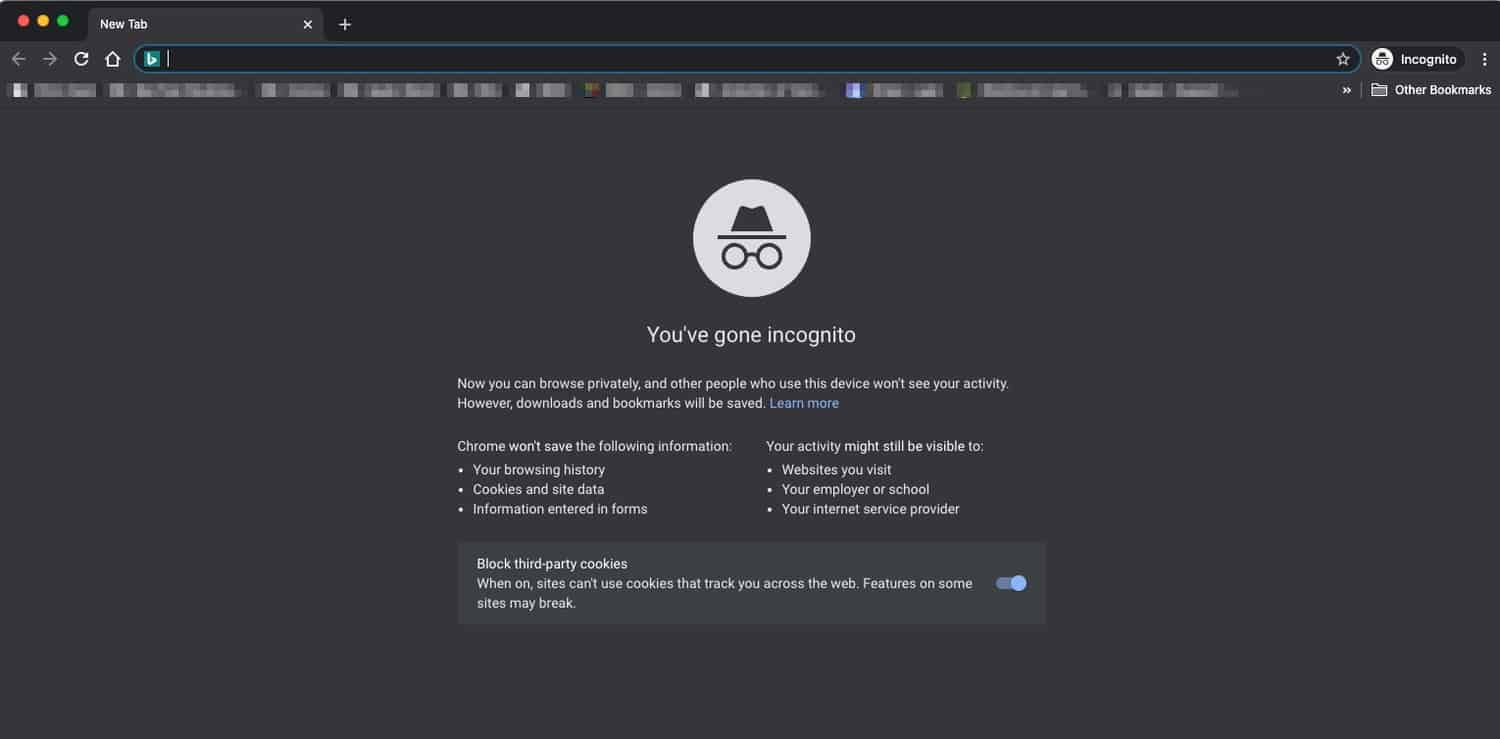Click the Bing search engine icon
The width and height of the screenshot is (1500, 739).
pos(152,59)
